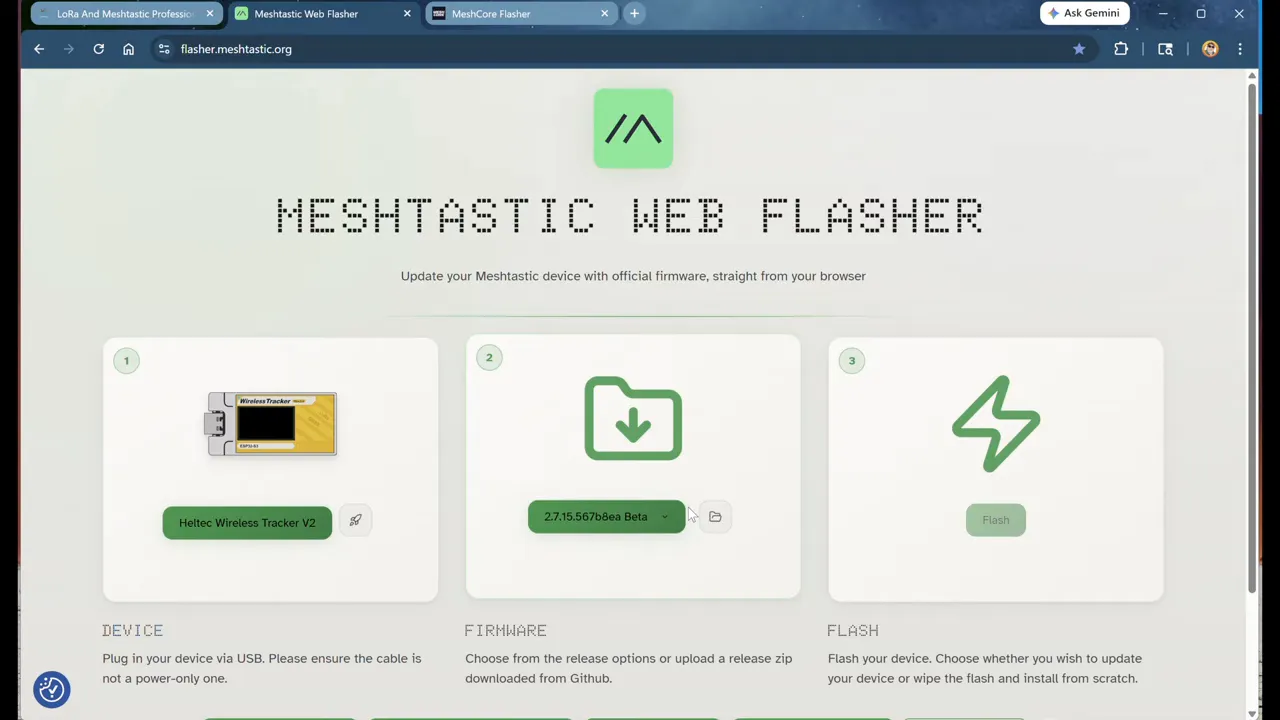Click Ask Gemini button
This screenshot has width=1280, height=720.
tap(1084, 13)
